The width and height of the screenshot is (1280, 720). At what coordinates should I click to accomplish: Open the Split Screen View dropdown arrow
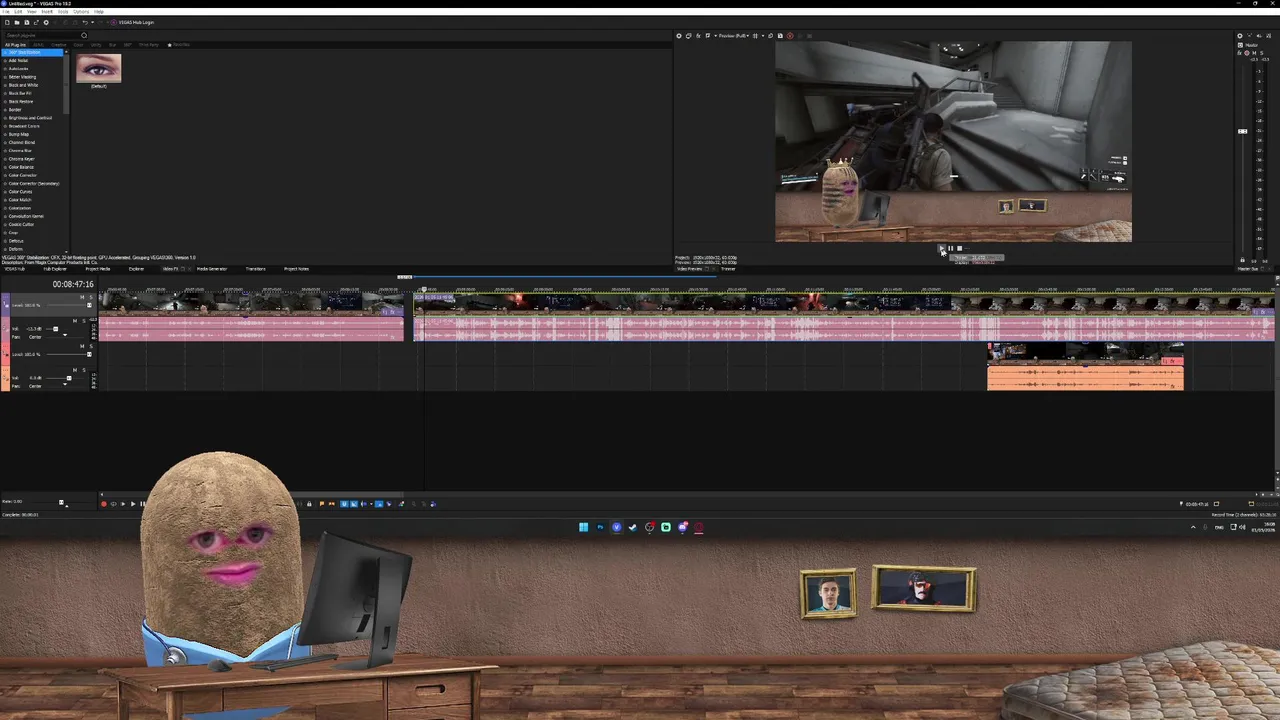716,36
